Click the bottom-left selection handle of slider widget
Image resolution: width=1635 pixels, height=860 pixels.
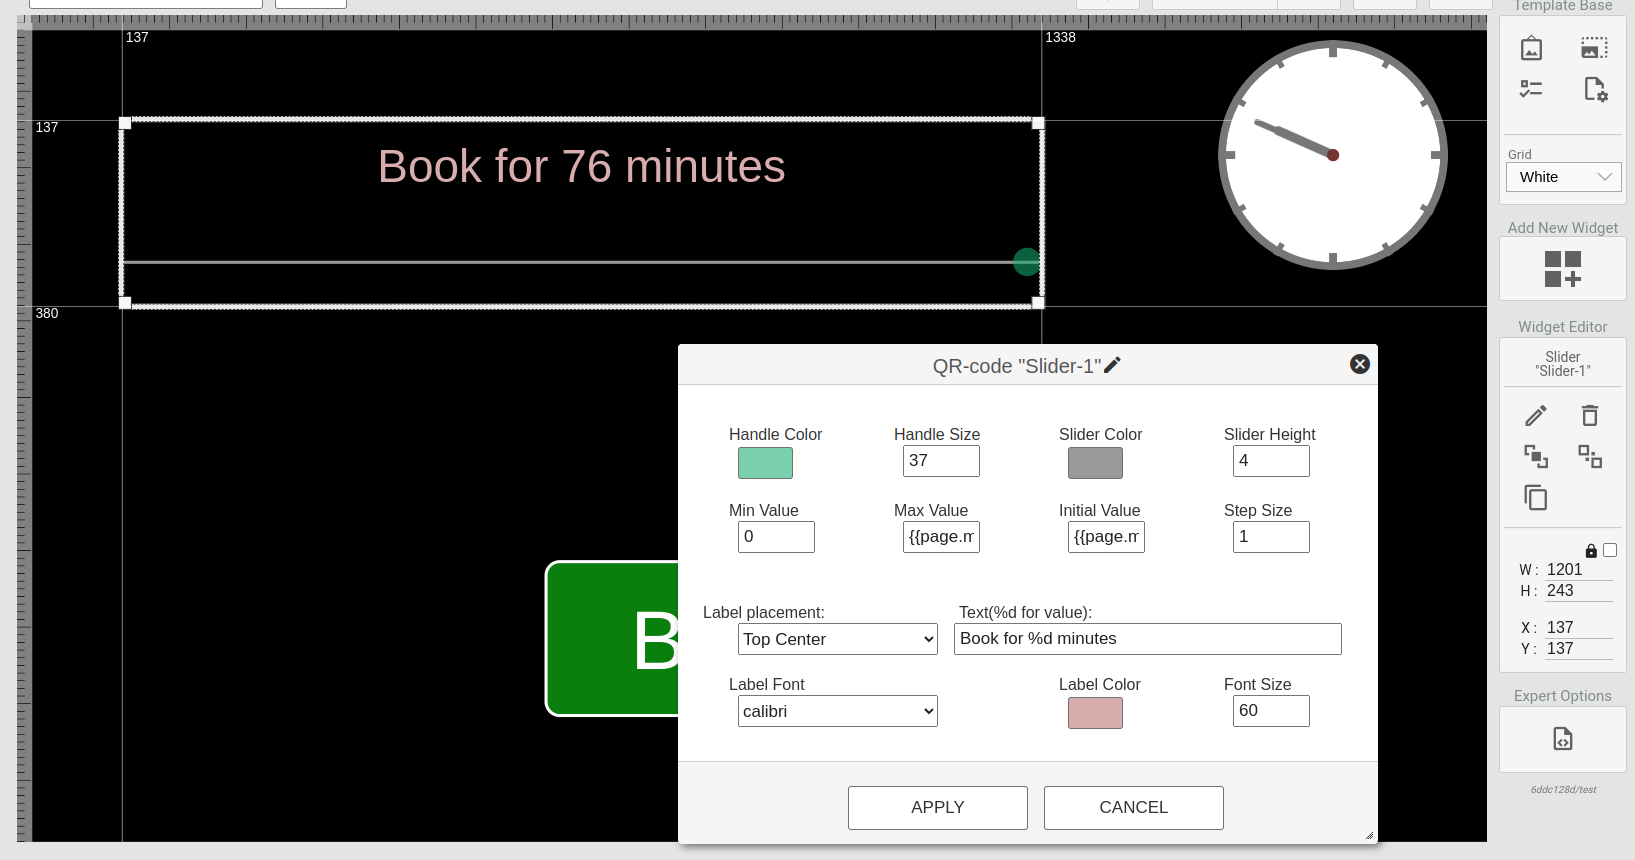coord(125,303)
